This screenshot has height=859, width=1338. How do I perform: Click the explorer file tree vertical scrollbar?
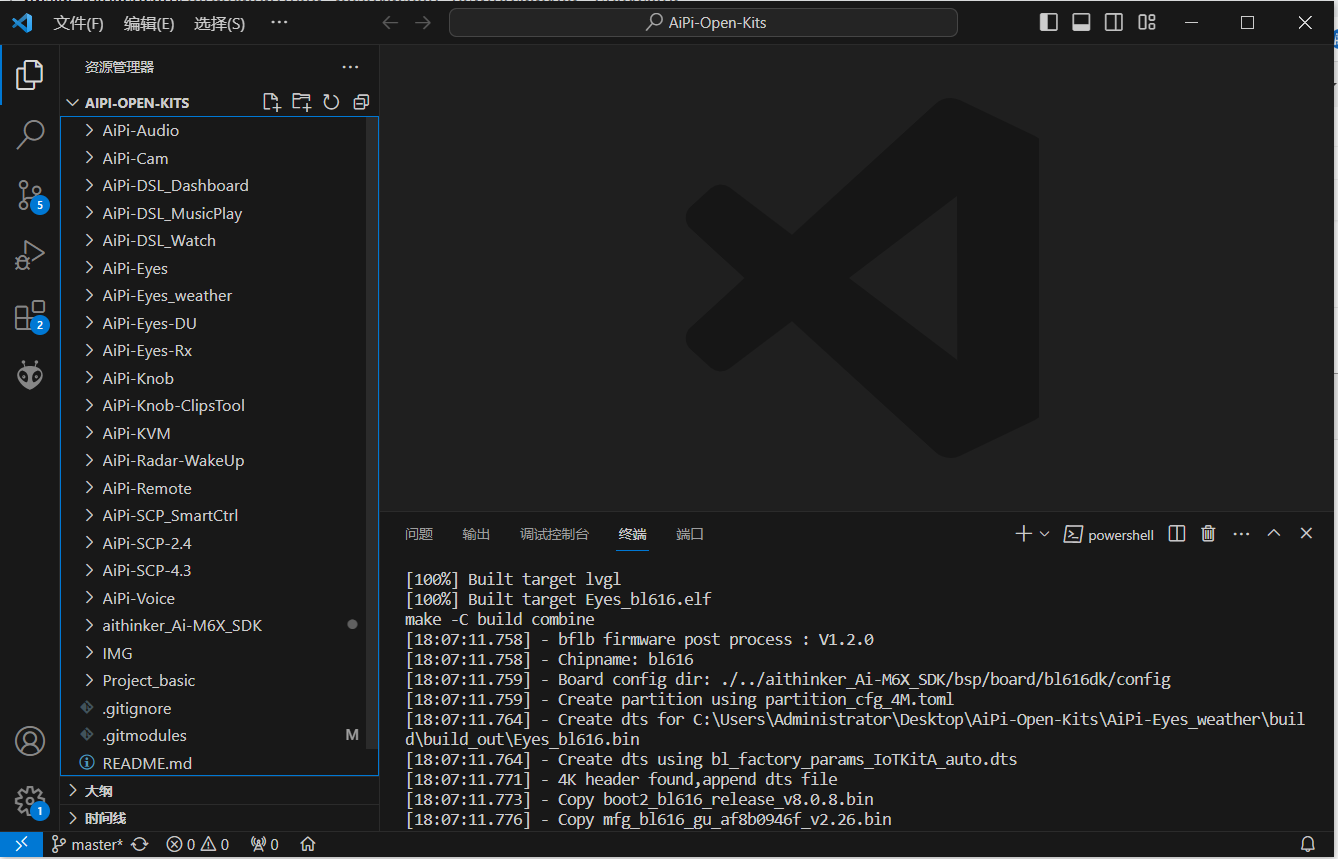coord(372,432)
